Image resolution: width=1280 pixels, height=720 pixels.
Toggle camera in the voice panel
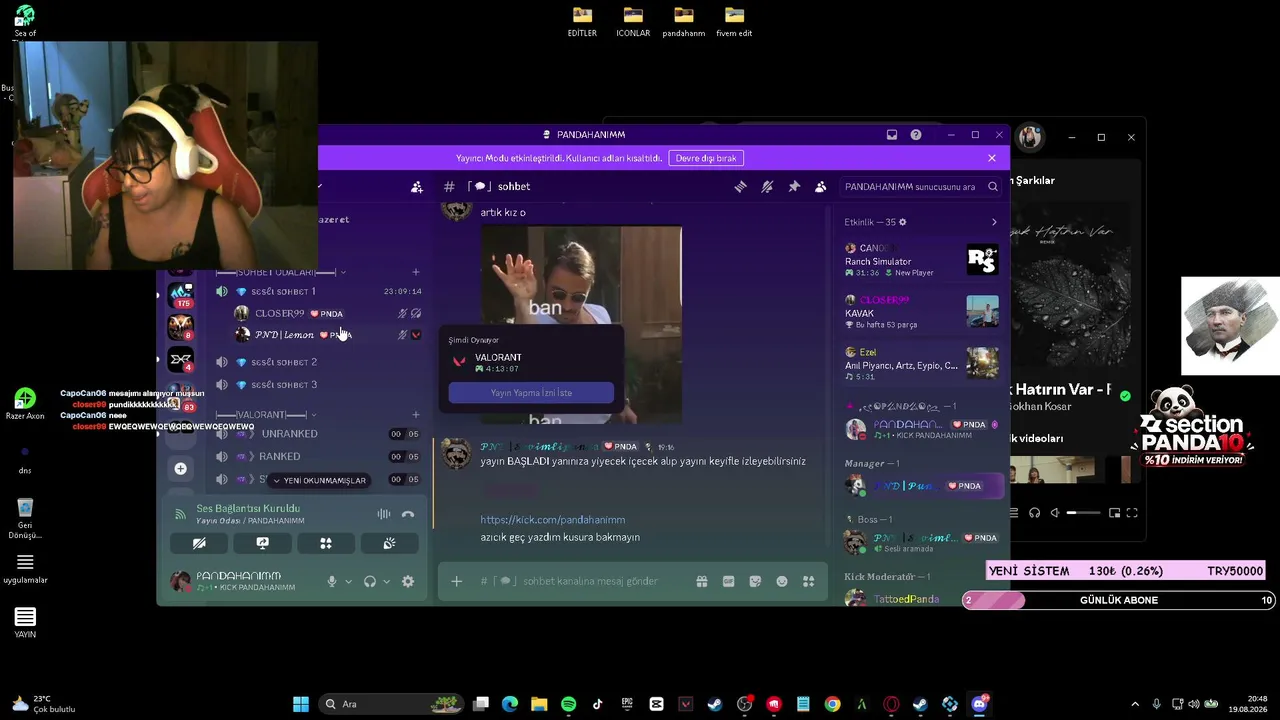click(x=199, y=543)
